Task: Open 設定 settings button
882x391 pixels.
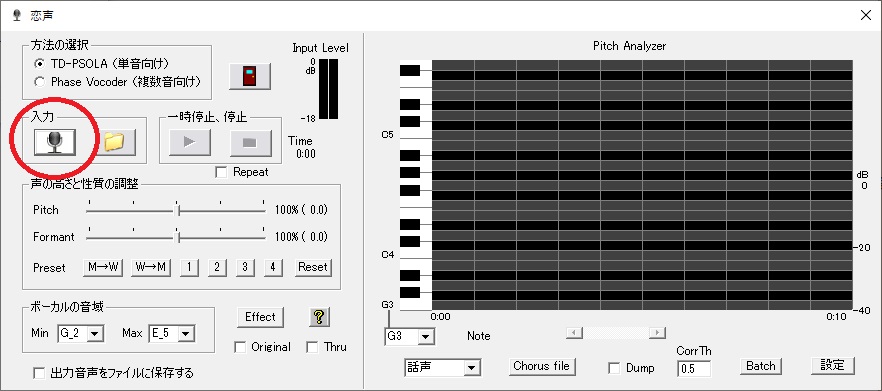Action: [x=832, y=365]
